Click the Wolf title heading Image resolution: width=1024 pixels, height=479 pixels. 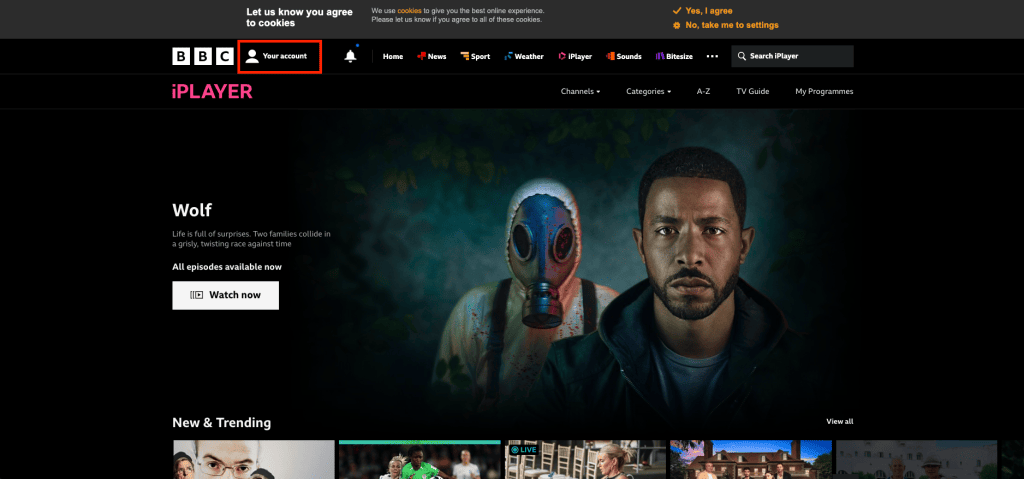point(192,210)
